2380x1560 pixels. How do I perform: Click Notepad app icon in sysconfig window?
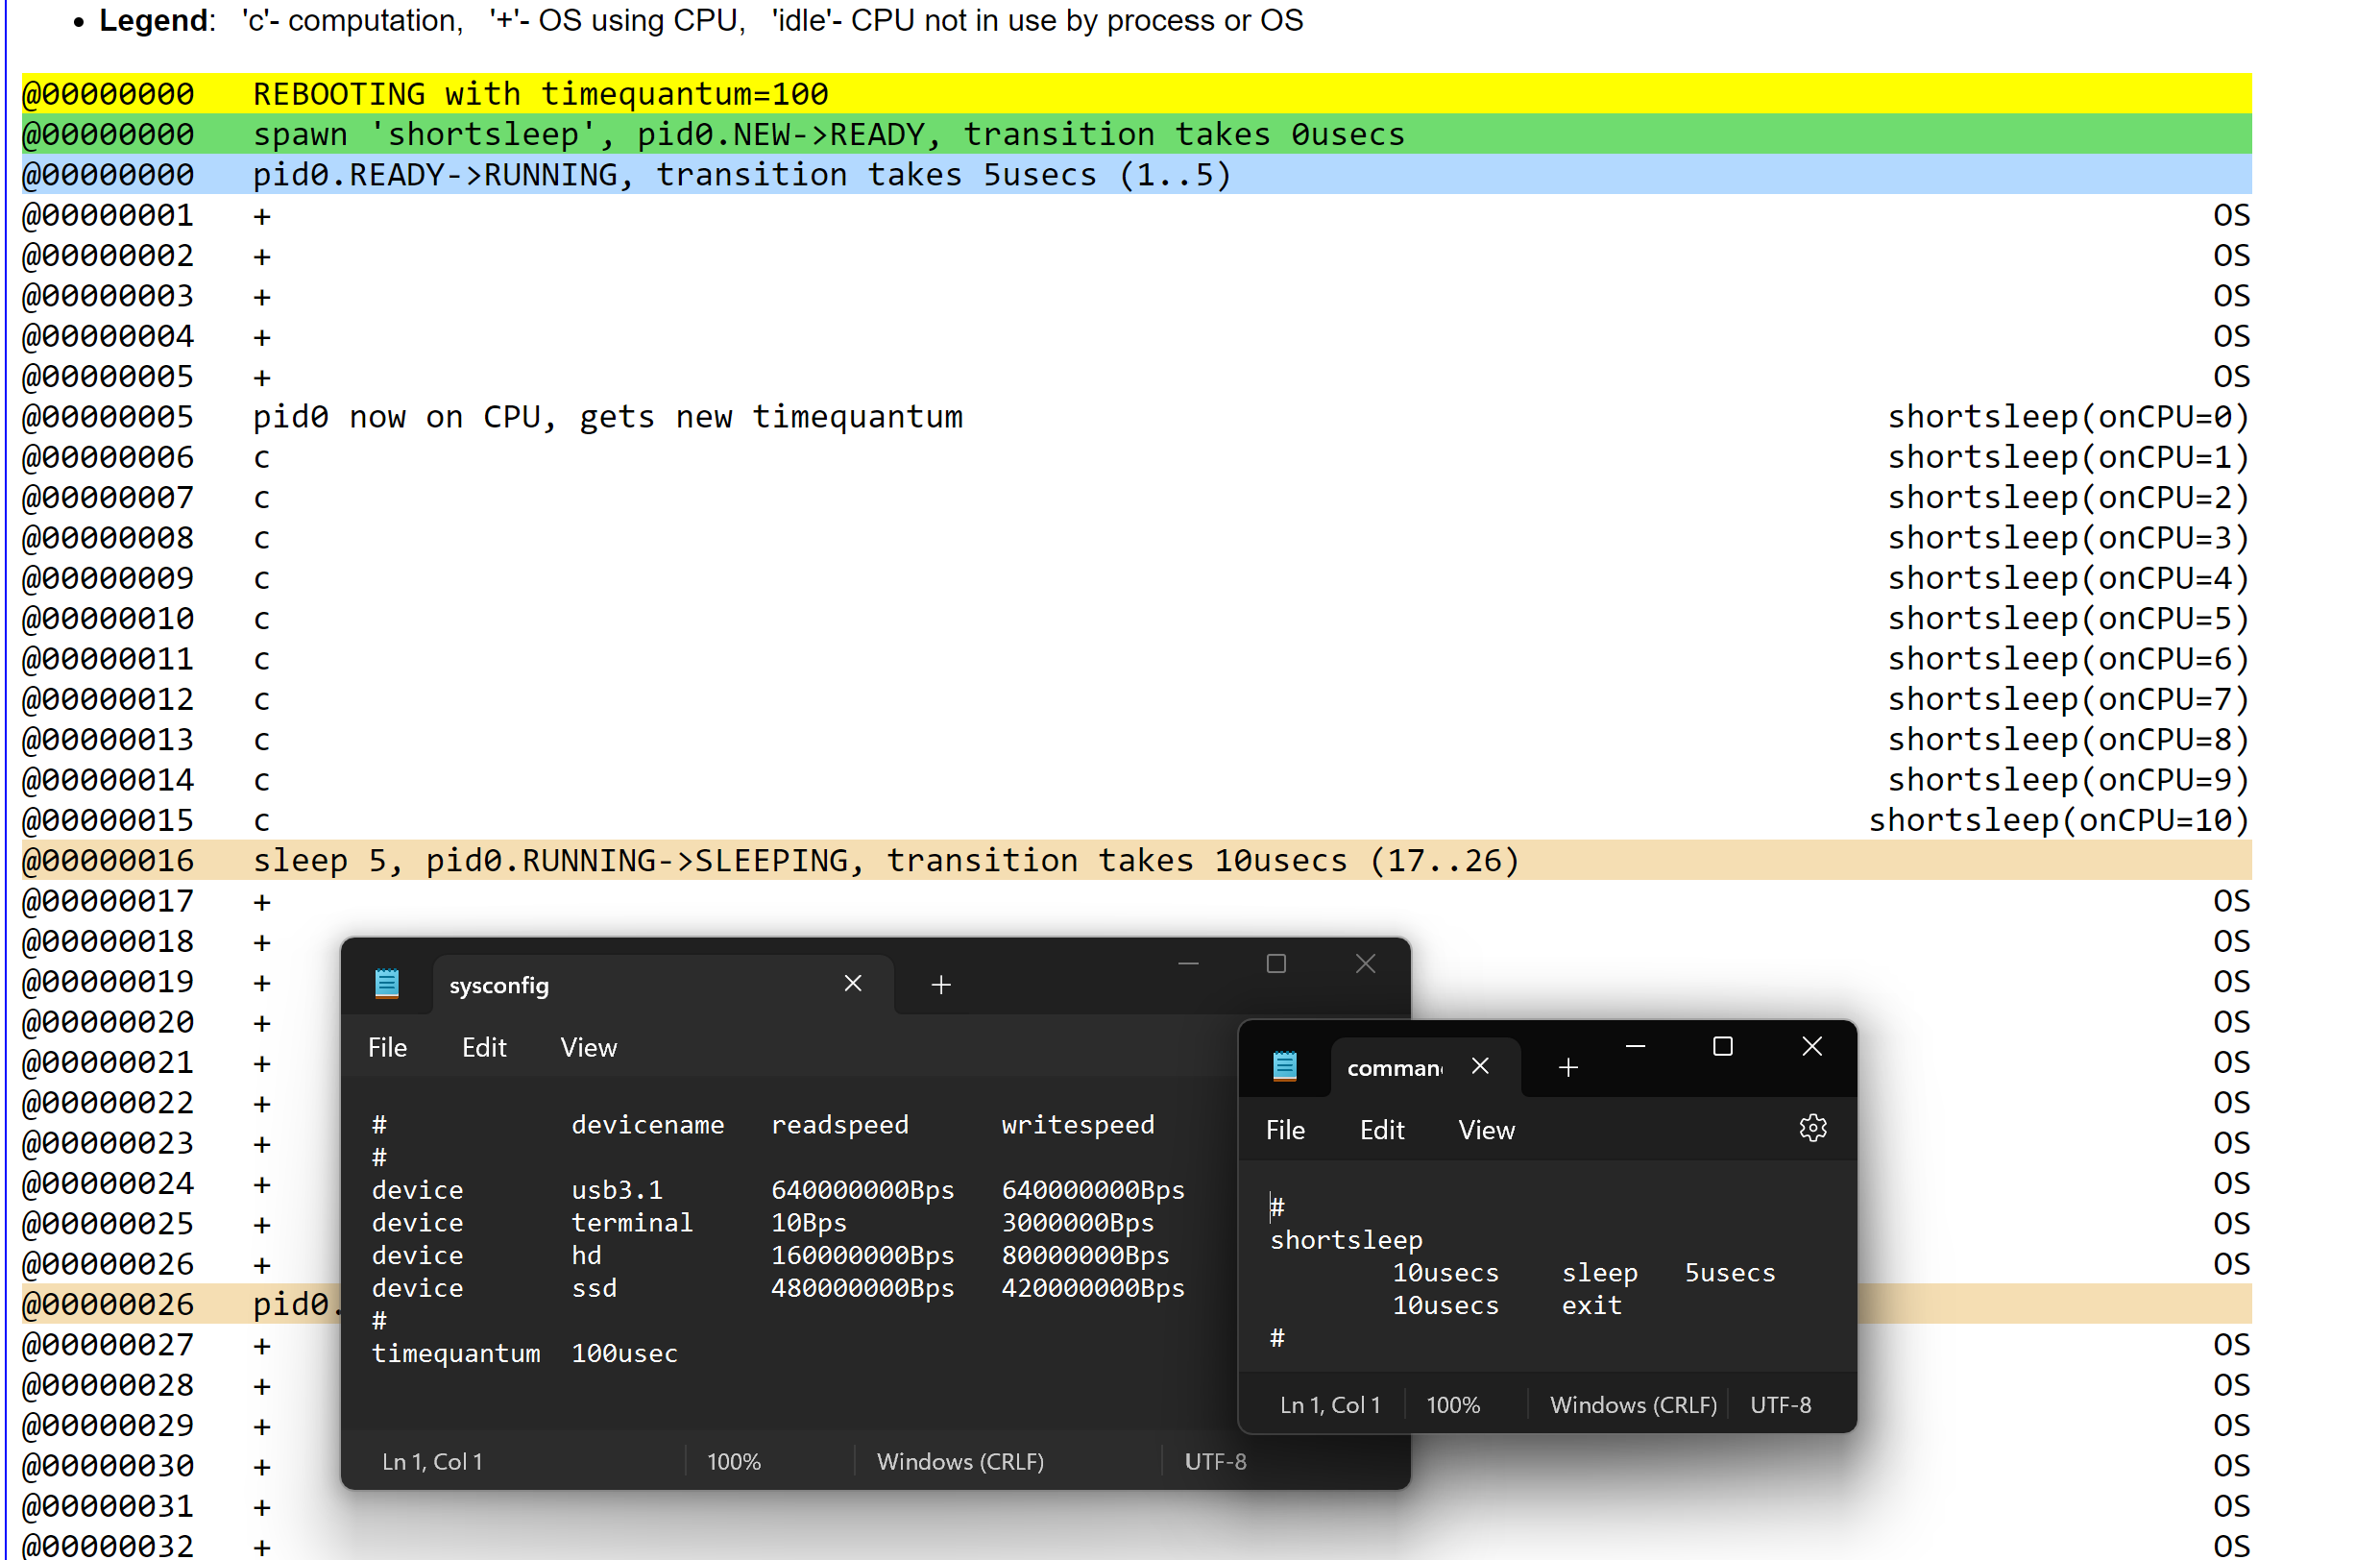click(x=387, y=985)
